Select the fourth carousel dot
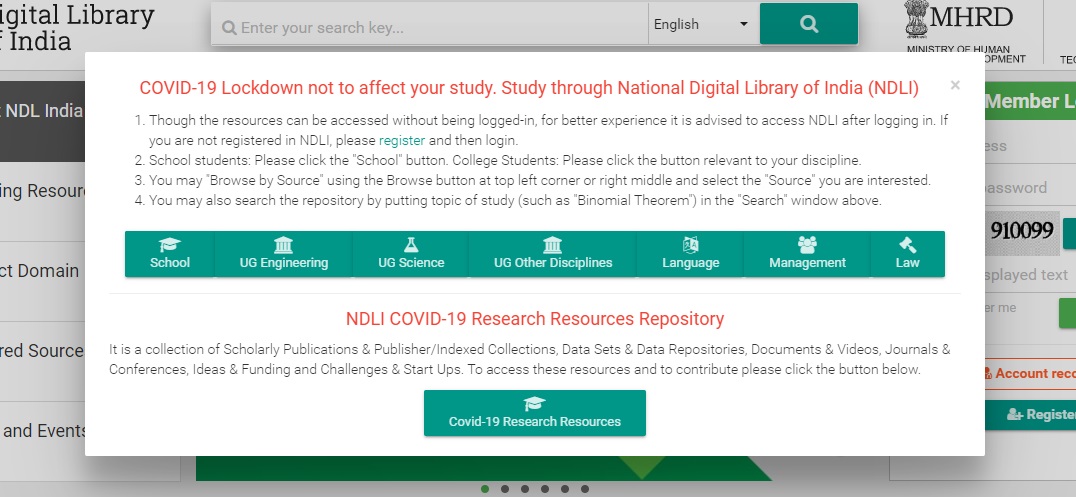The width and height of the screenshot is (1076, 497). click(x=545, y=489)
